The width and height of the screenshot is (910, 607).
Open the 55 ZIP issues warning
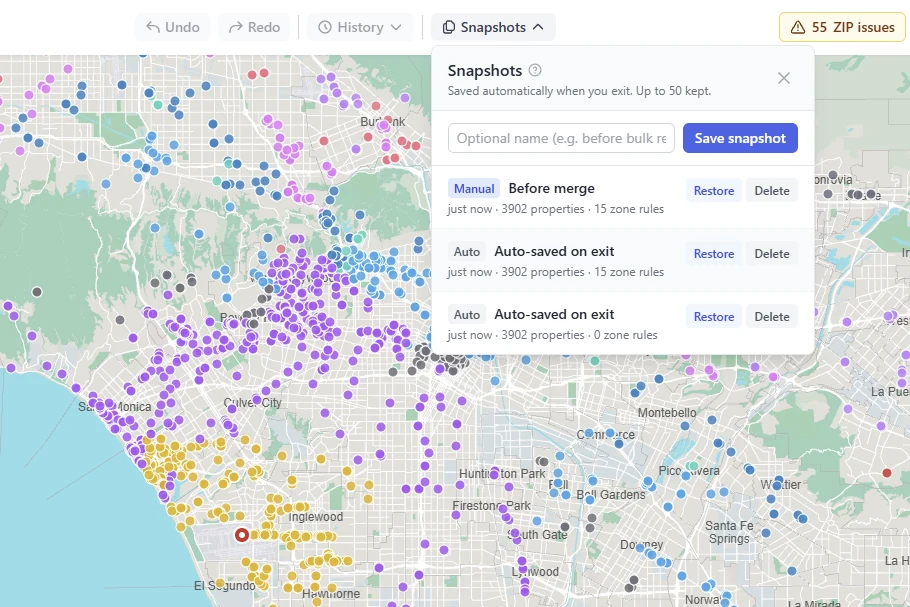click(843, 27)
